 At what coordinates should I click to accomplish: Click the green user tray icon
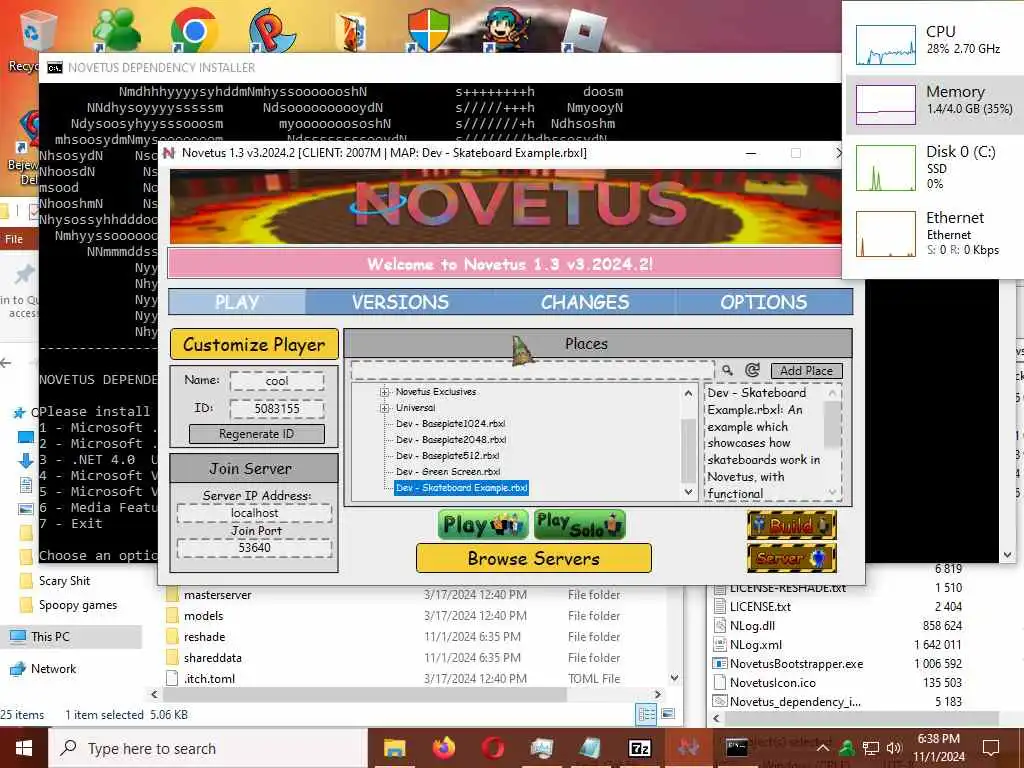click(846, 748)
